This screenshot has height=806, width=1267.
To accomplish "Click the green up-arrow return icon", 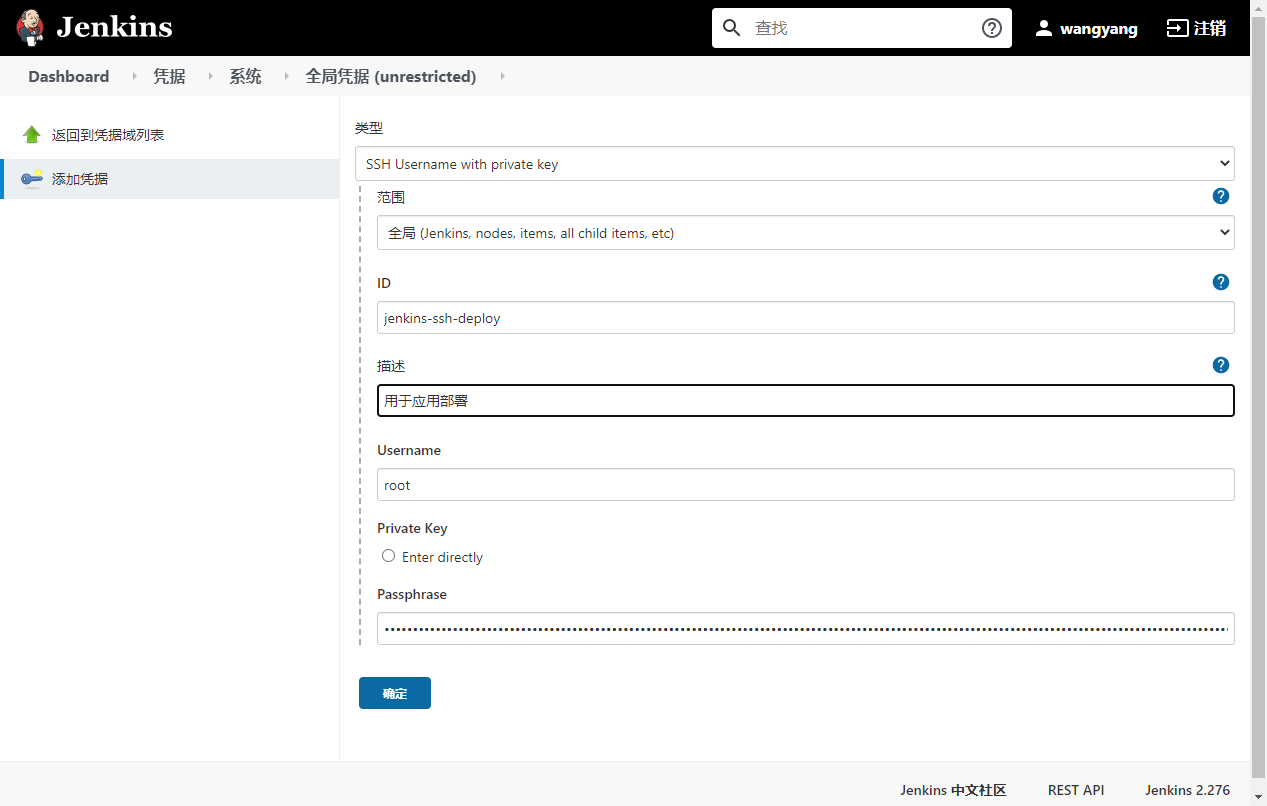I will click(x=32, y=135).
